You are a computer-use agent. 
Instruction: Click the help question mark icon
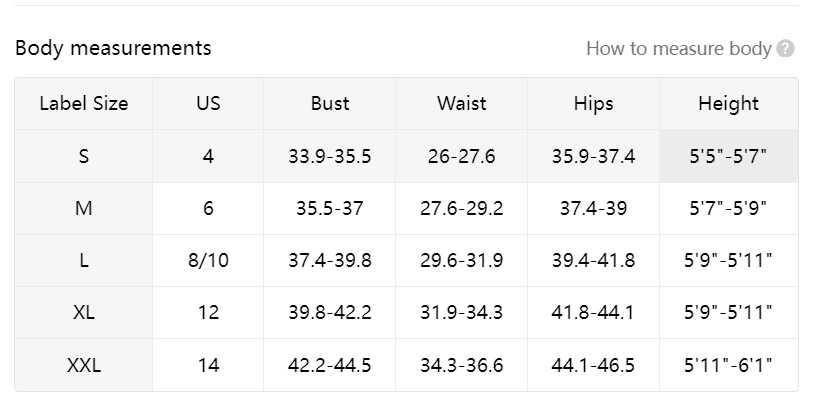click(786, 49)
